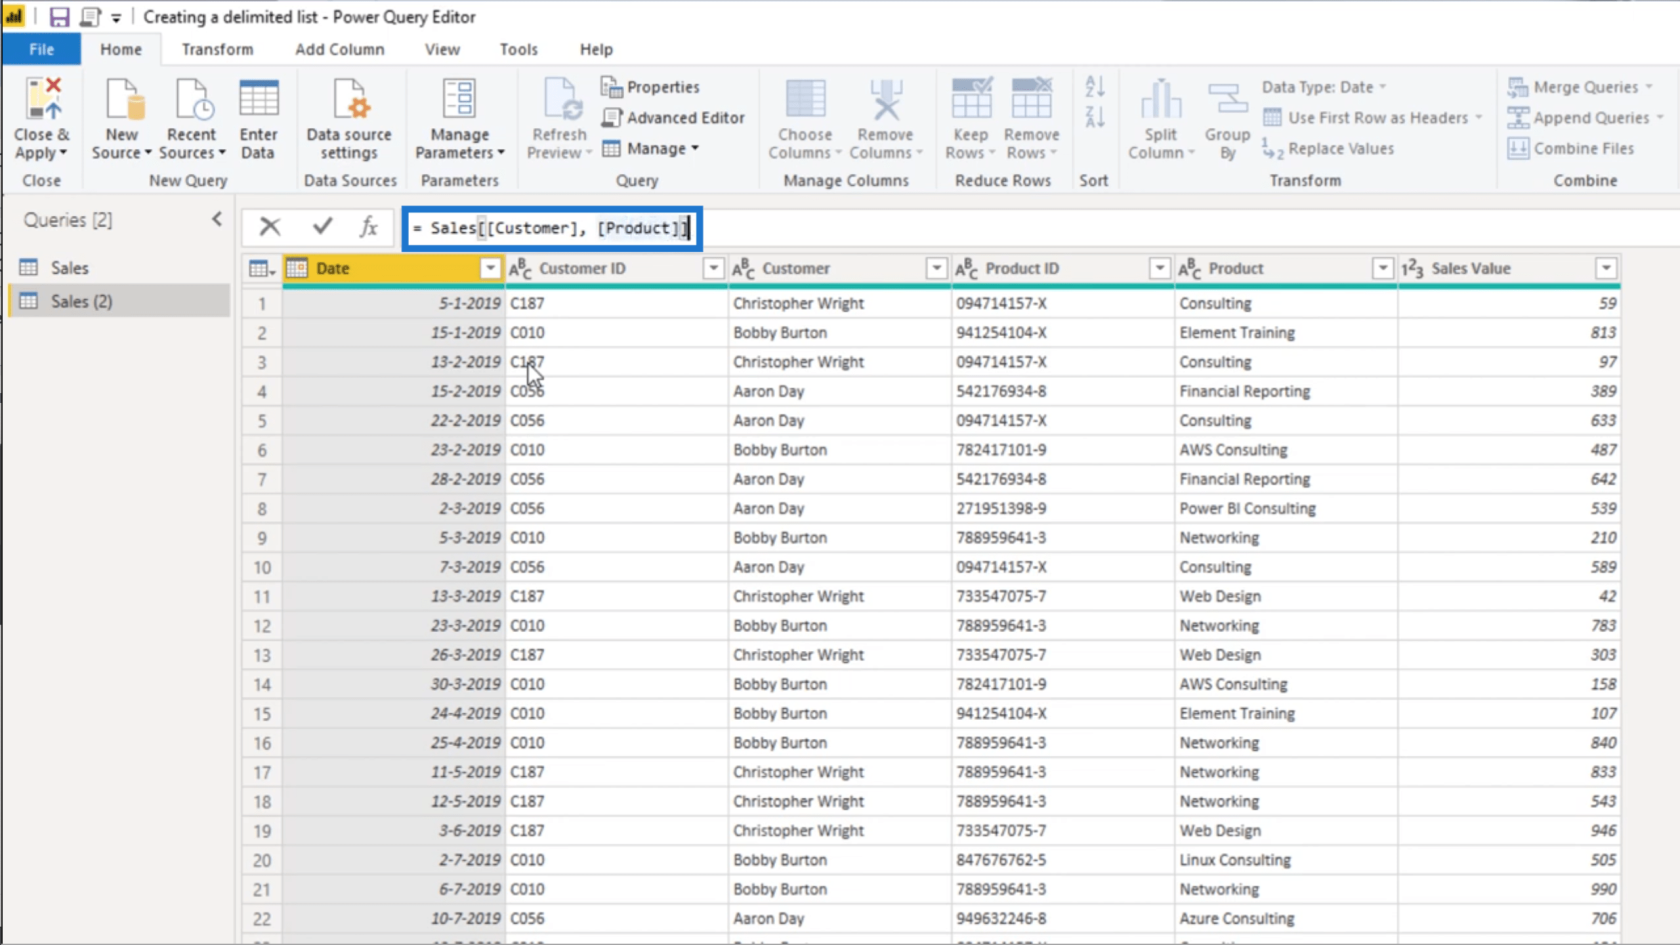
Task: Click Combine Files
Action: click(1571, 149)
